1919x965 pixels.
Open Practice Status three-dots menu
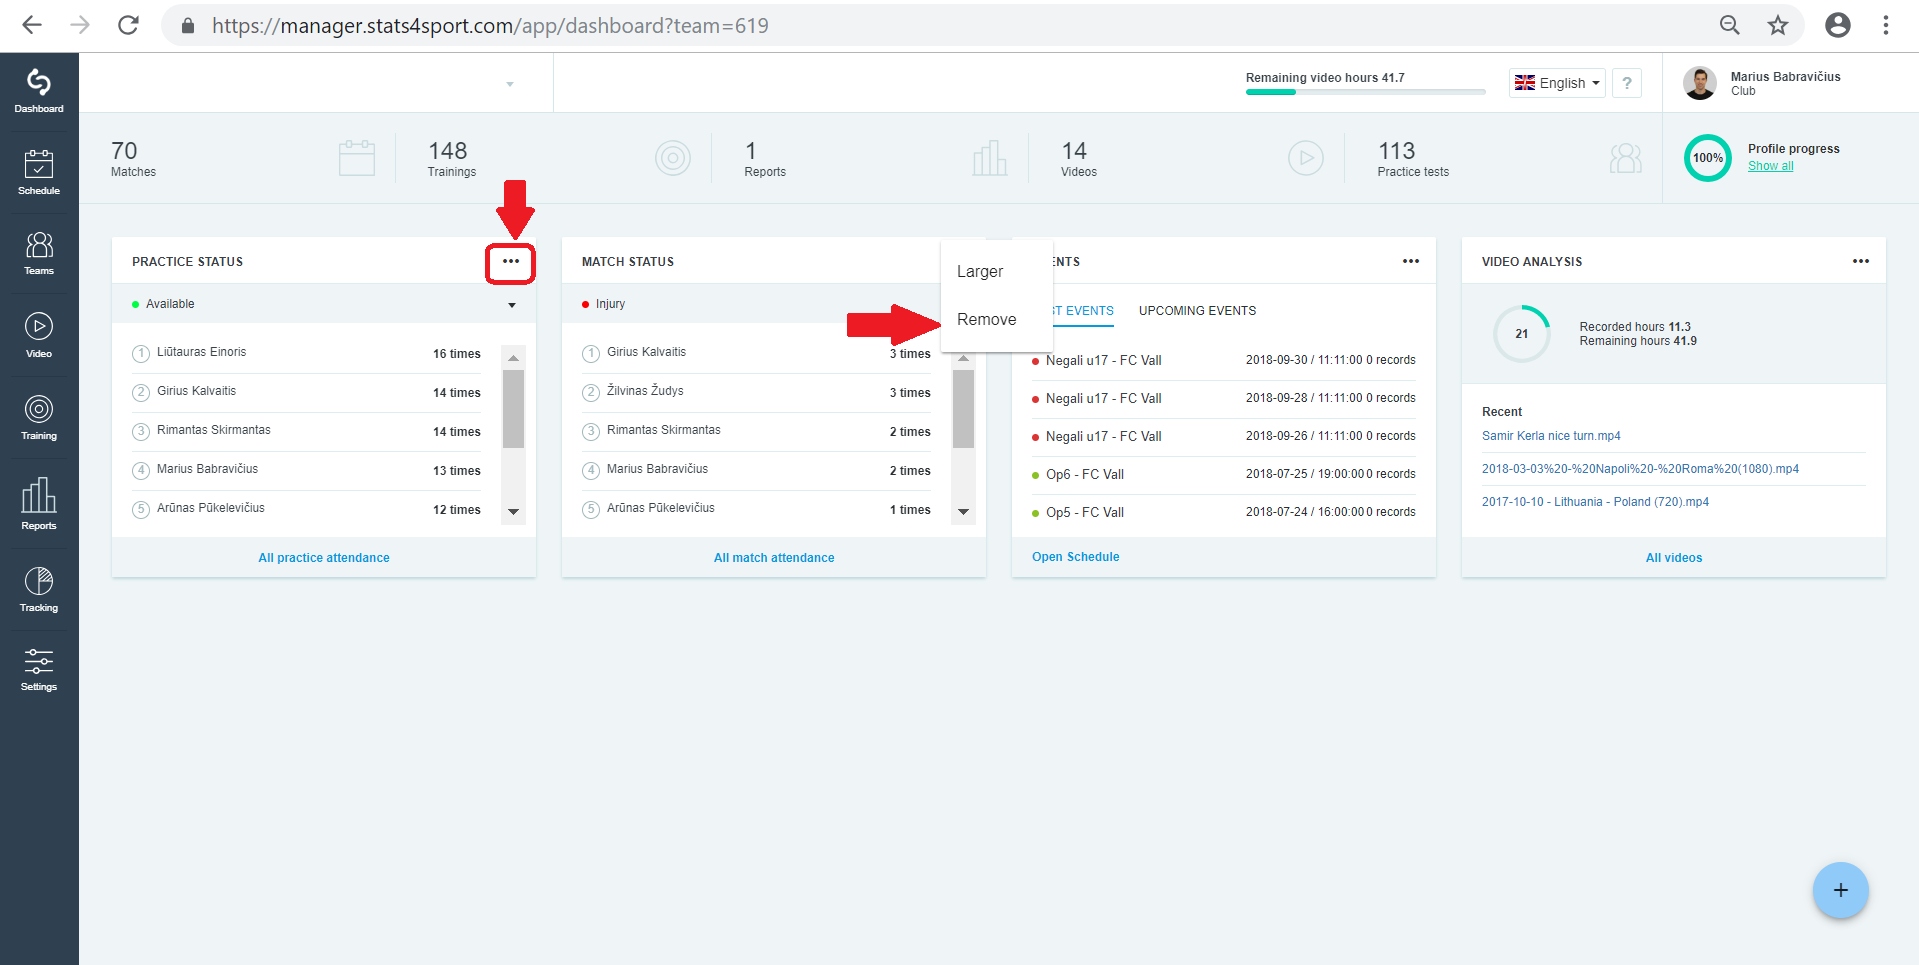click(x=511, y=262)
